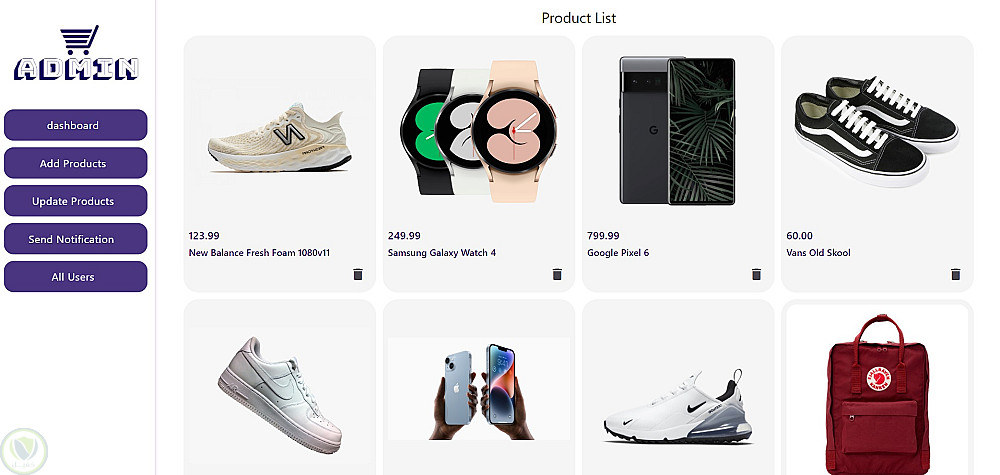The image size is (1000, 475).
Task: Select Send Notification button
Action: tap(75, 239)
